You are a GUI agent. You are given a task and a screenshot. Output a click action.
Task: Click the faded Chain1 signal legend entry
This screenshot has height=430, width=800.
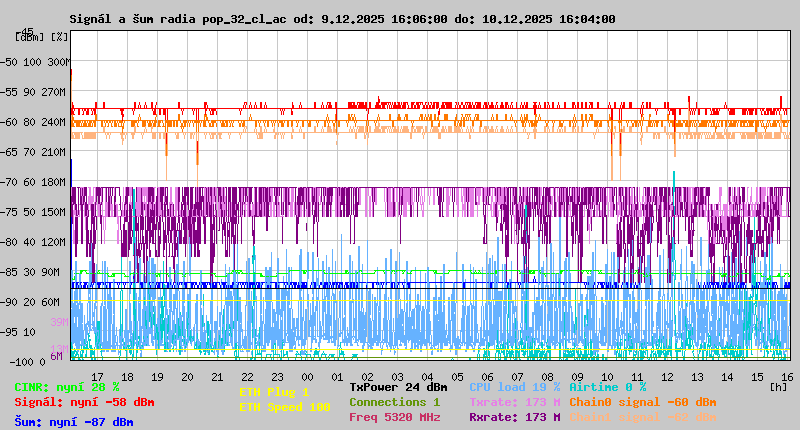[x=642, y=417]
